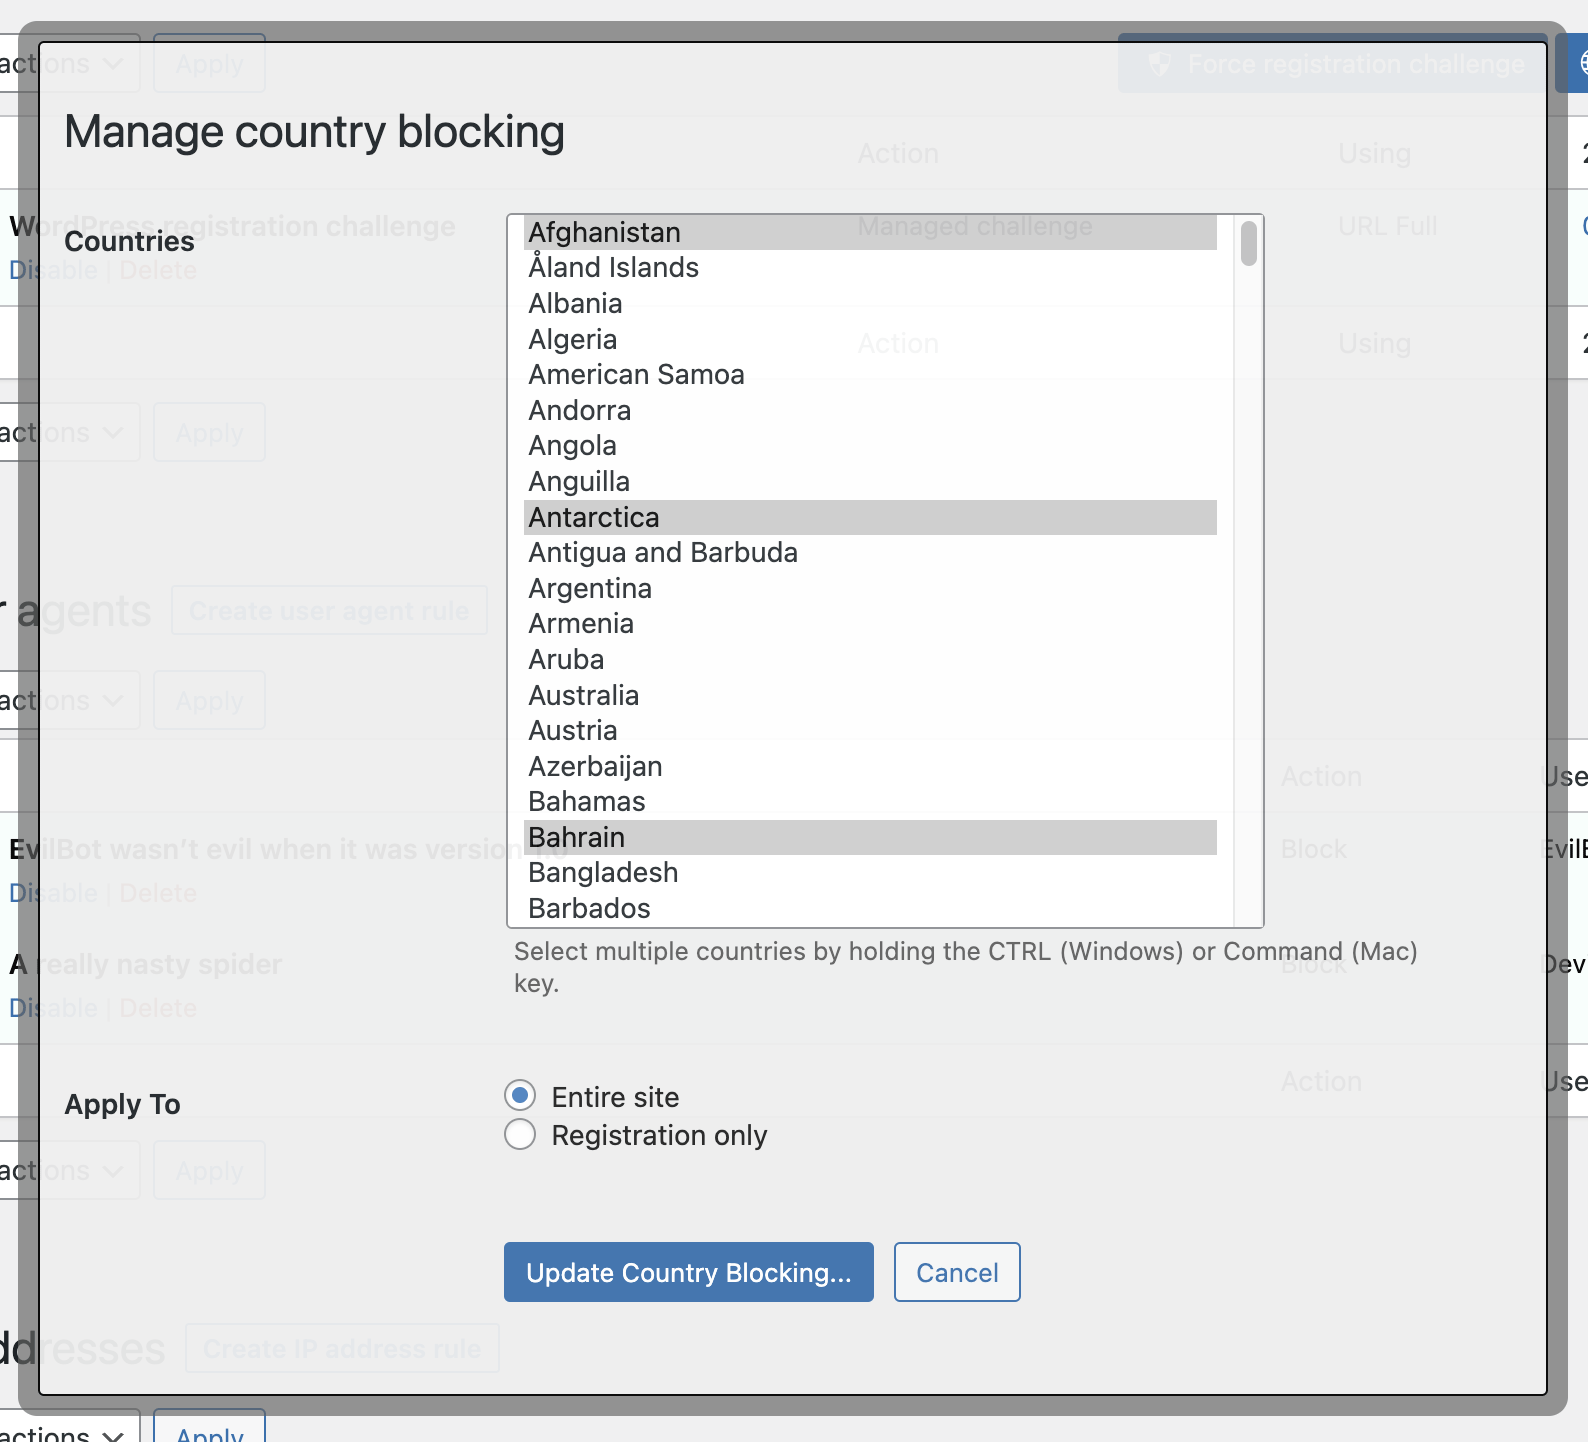Select American Samoa option

(870, 375)
